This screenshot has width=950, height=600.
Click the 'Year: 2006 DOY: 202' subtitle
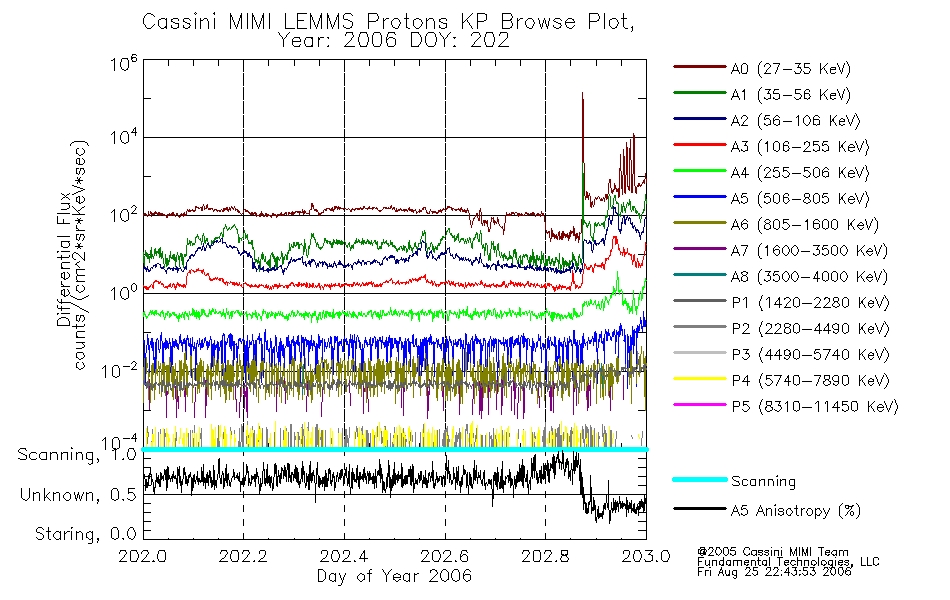pyautogui.click(x=394, y=41)
